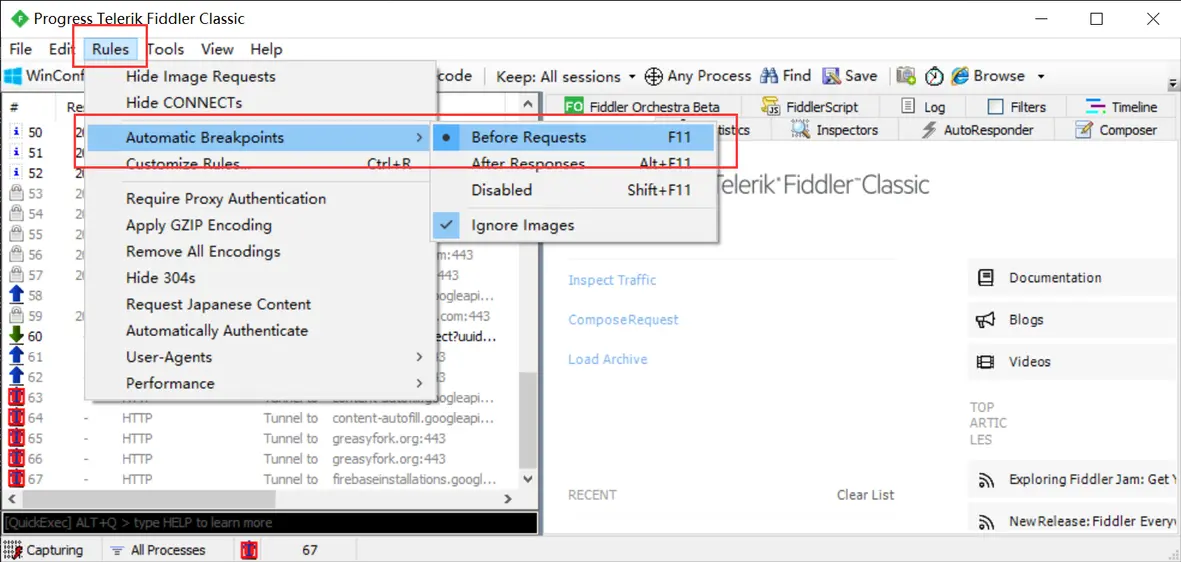Click the Clear List button
Screen dimensions: 1181x562
(865, 495)
